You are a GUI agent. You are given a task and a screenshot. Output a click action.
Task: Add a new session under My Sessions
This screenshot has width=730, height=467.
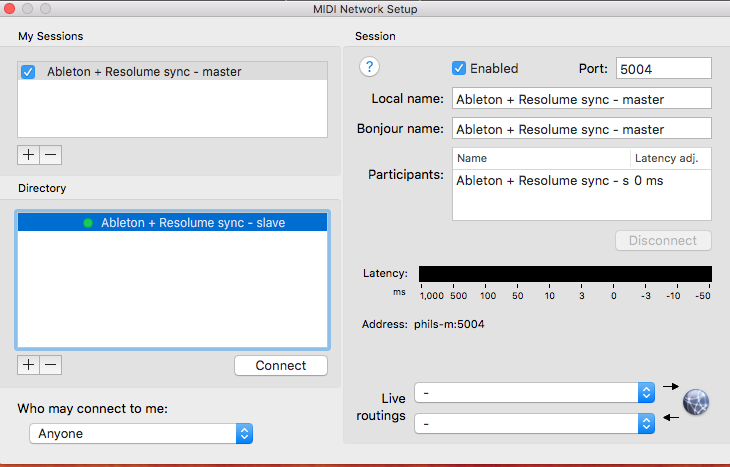click(x=29, y=155)
